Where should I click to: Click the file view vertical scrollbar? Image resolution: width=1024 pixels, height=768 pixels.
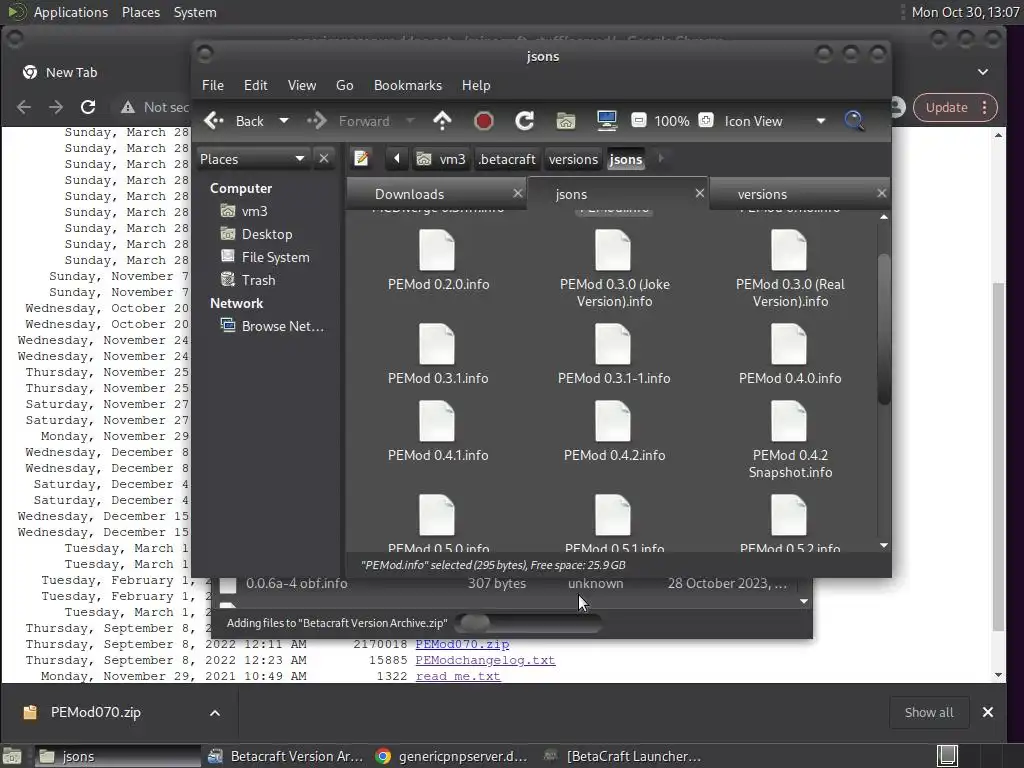[884, 330]
